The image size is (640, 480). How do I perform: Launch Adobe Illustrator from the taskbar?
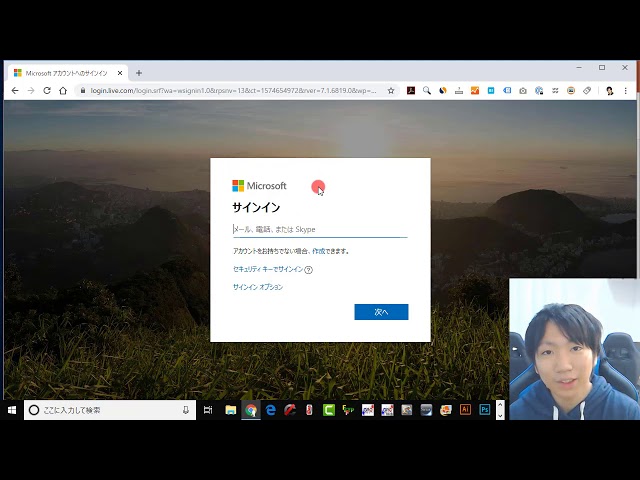click(465, 409)
